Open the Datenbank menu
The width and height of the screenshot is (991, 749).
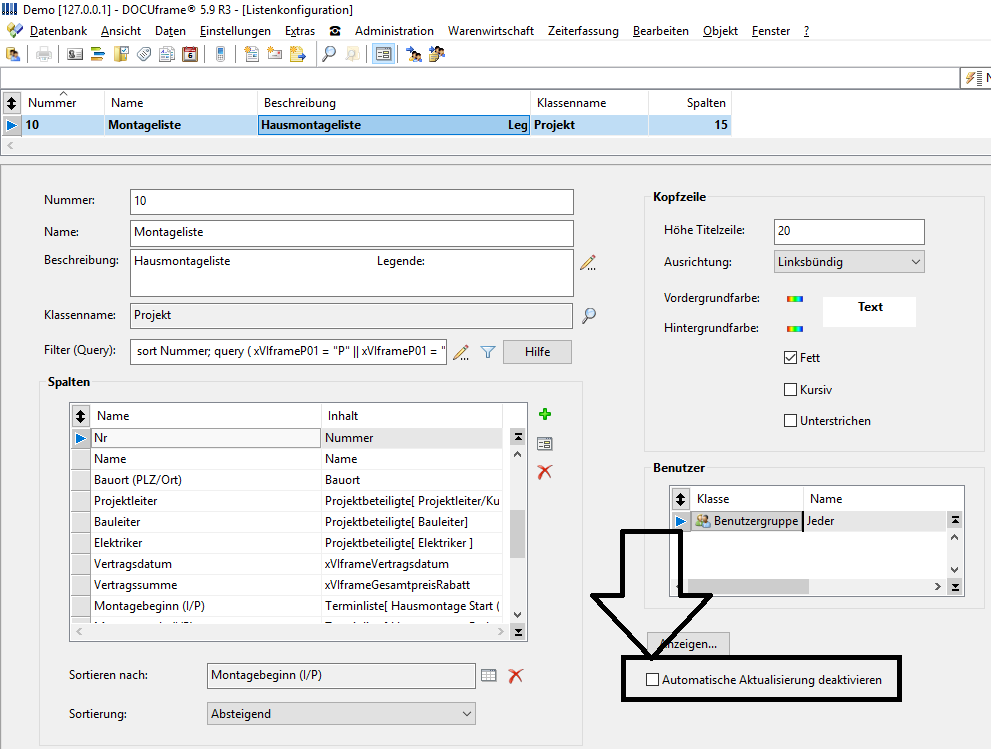pyautogui.click(x=58, y=31)
